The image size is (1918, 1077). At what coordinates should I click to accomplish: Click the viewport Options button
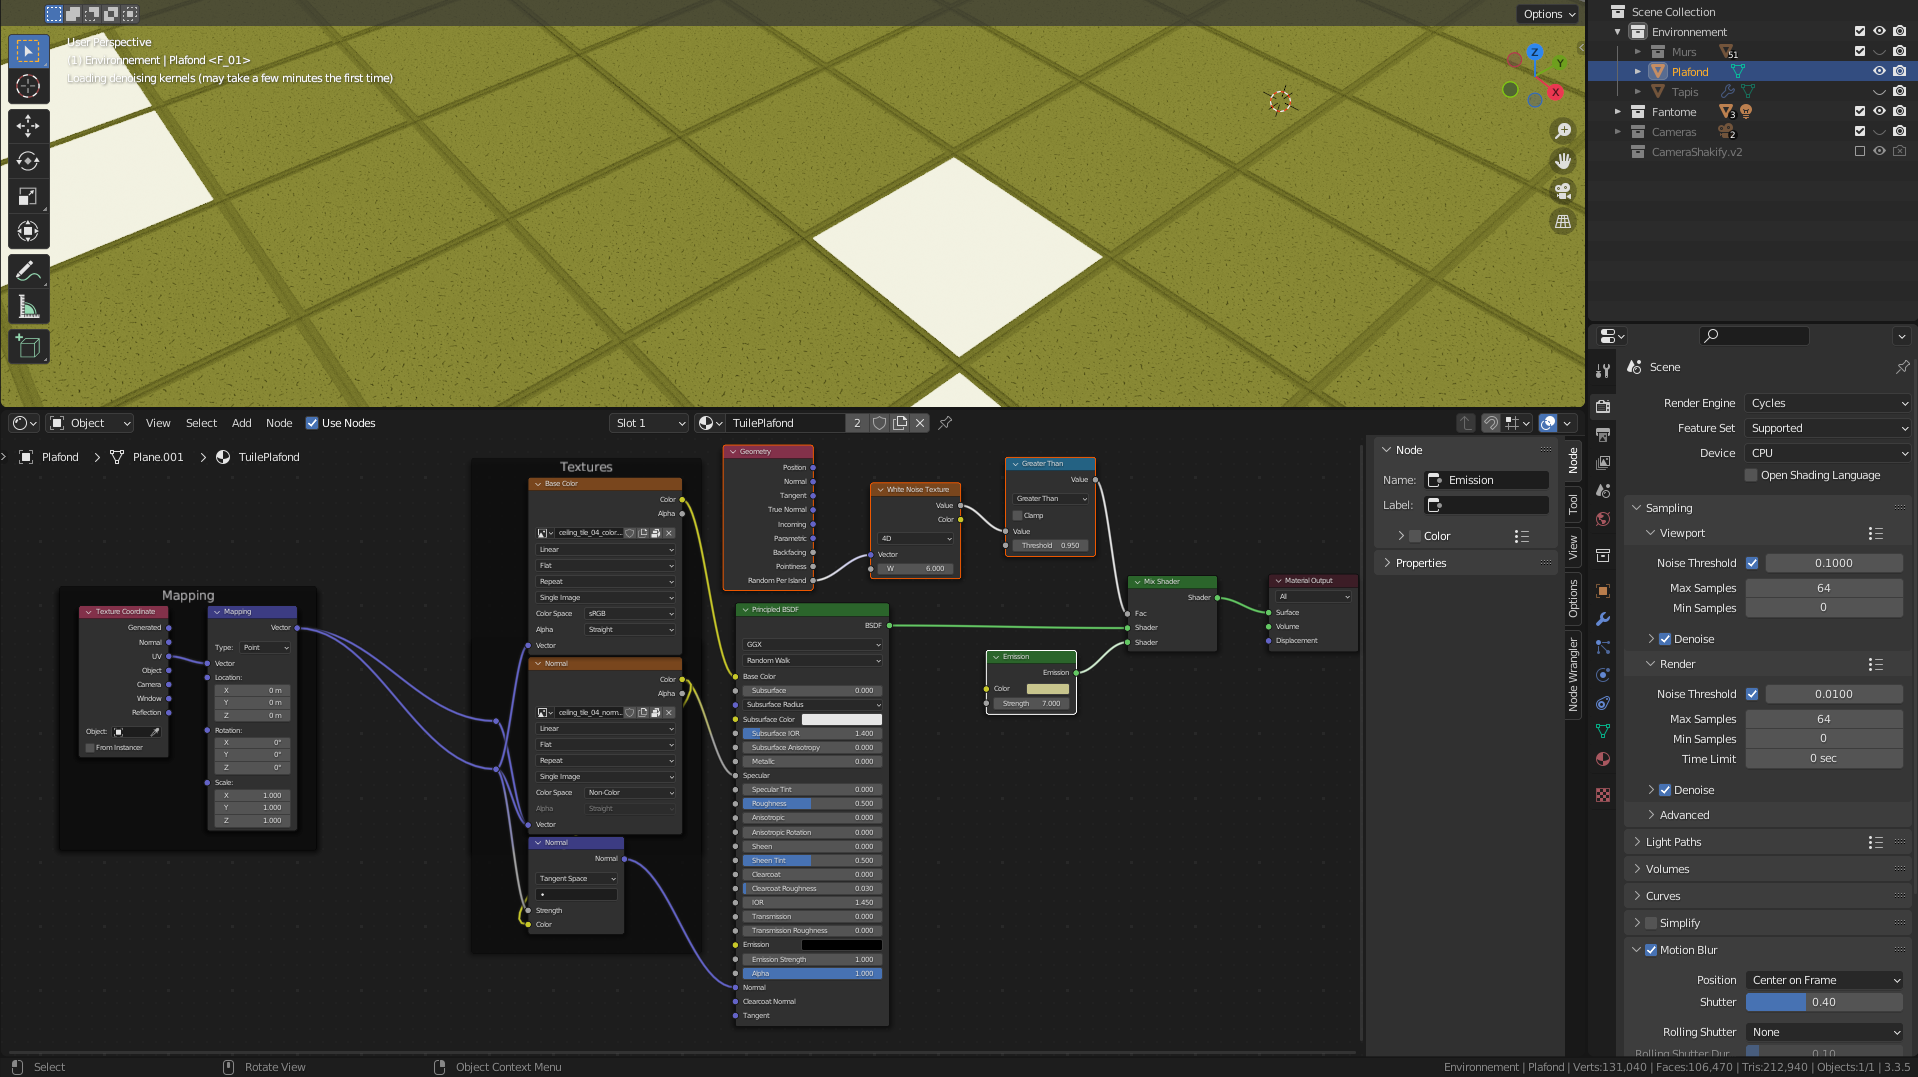click(x=1548, y=14)
